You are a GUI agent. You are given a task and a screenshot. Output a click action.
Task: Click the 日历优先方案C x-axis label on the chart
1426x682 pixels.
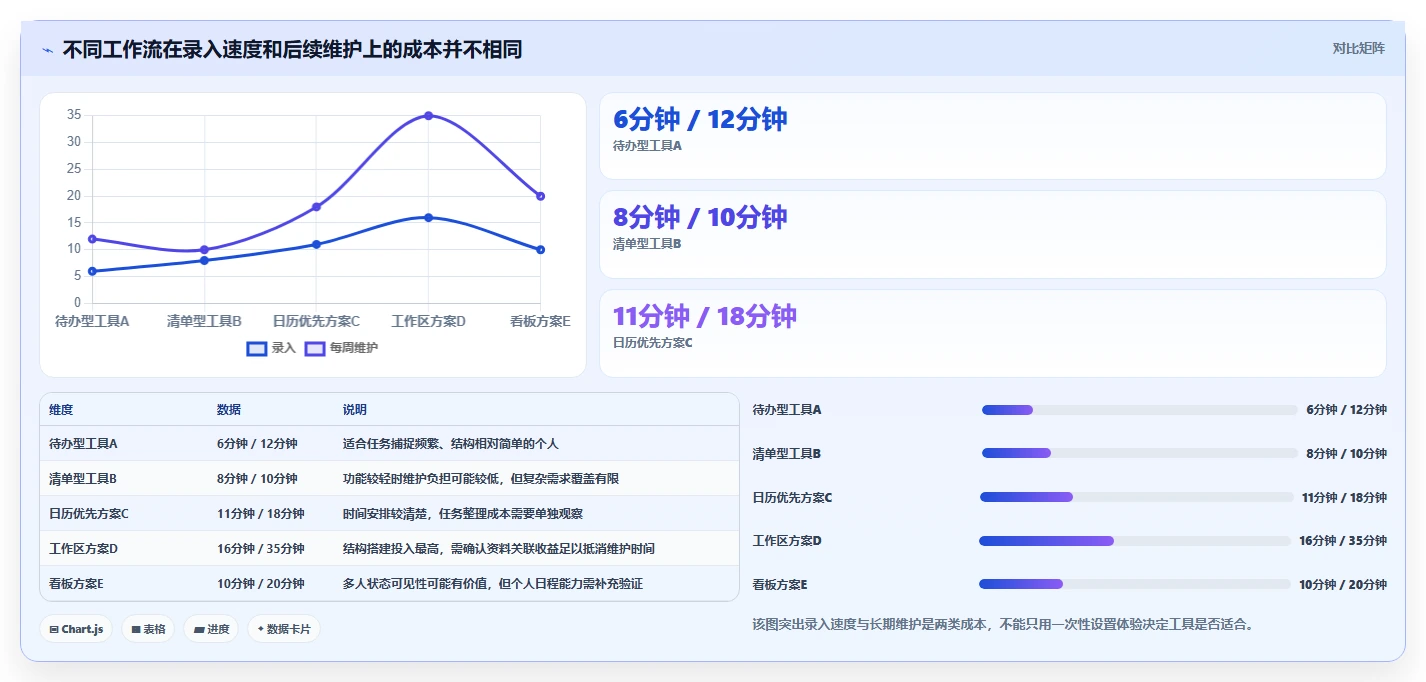click(x=316, y=321)
